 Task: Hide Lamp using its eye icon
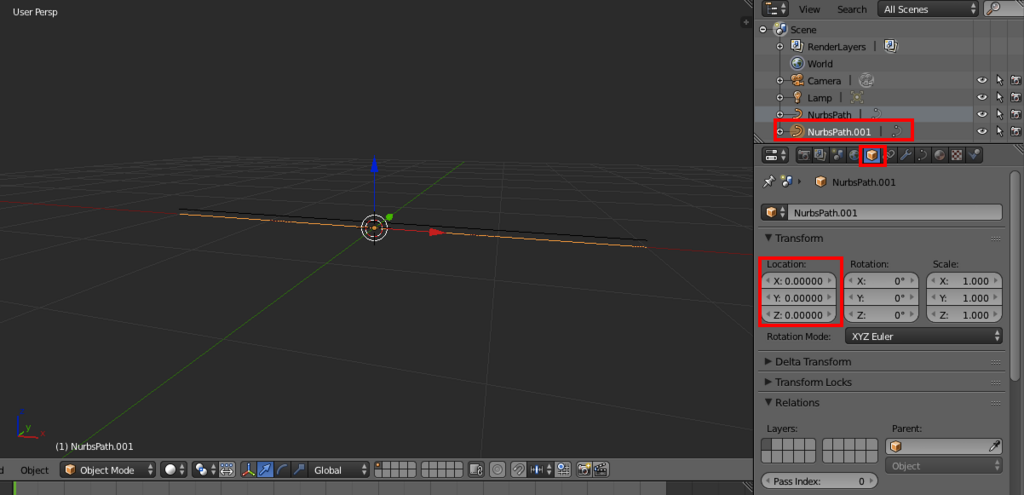pyautogui.click(x=982, y=97)
